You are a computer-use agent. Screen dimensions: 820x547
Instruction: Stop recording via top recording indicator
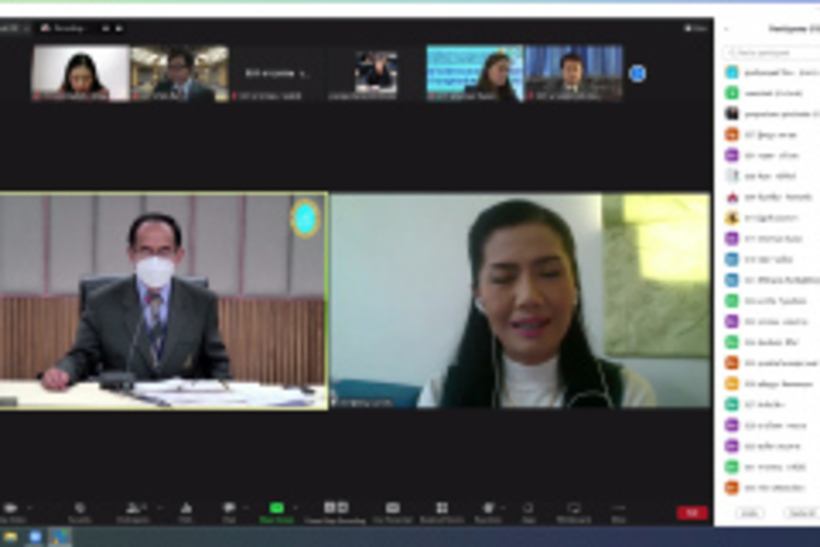119,28
